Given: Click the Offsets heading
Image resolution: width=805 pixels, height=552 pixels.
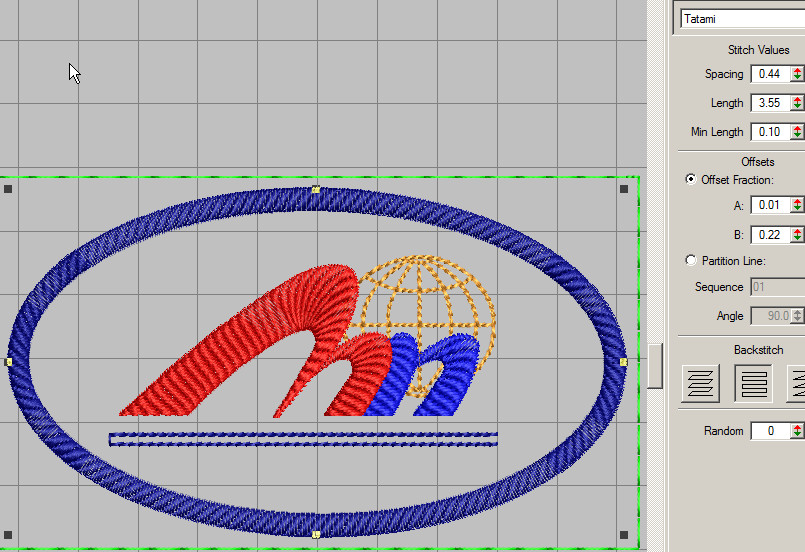Looking at the screenshot, I should click(757, 162).
